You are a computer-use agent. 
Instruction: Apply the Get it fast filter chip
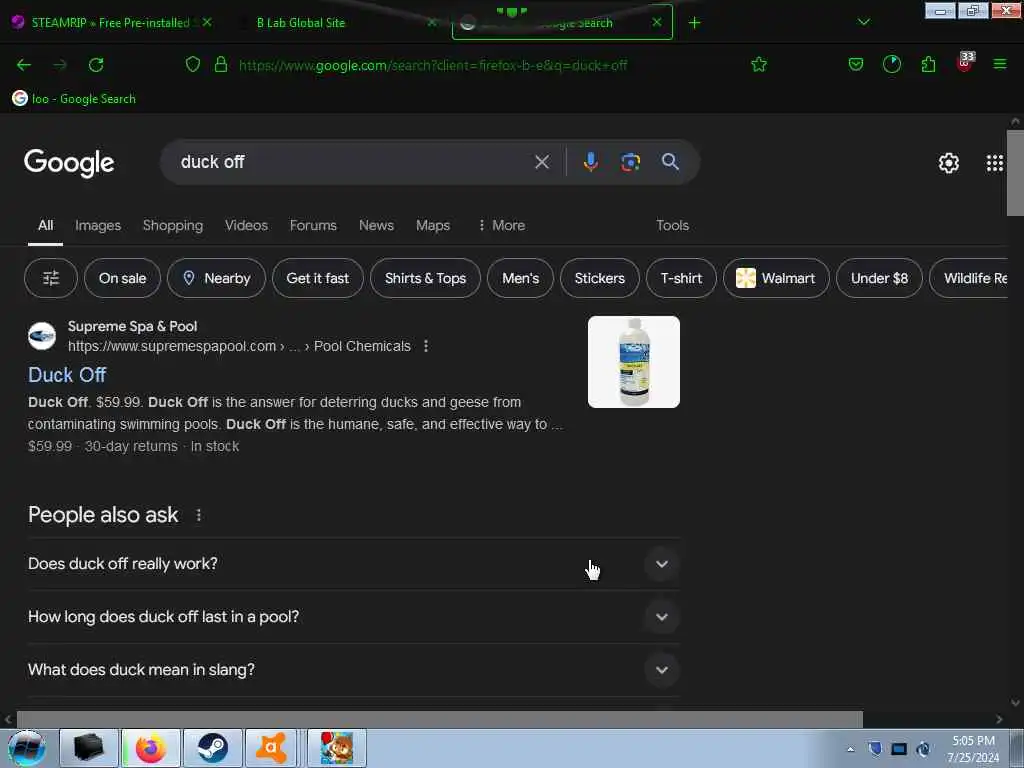[317, 278]
